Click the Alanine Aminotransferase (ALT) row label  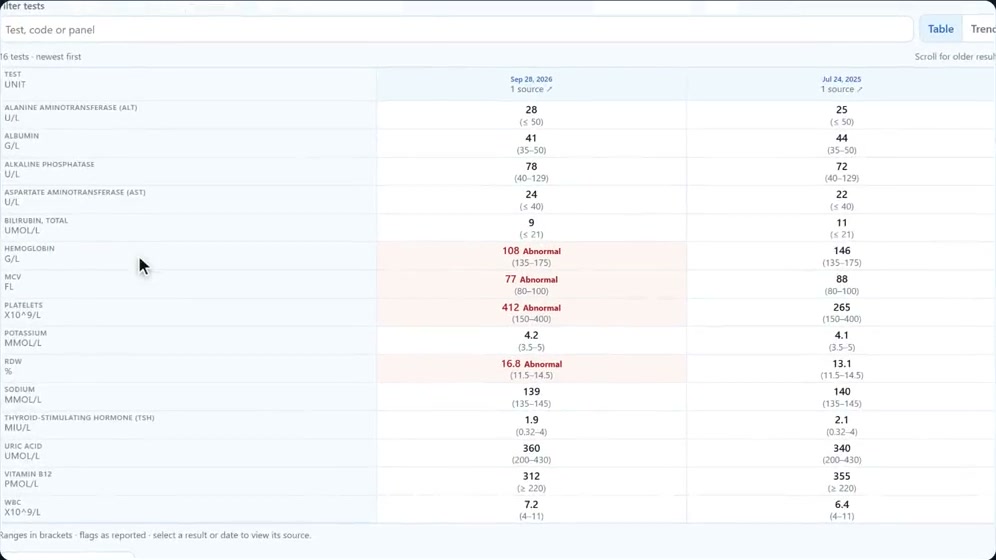(x=71, y=108)
